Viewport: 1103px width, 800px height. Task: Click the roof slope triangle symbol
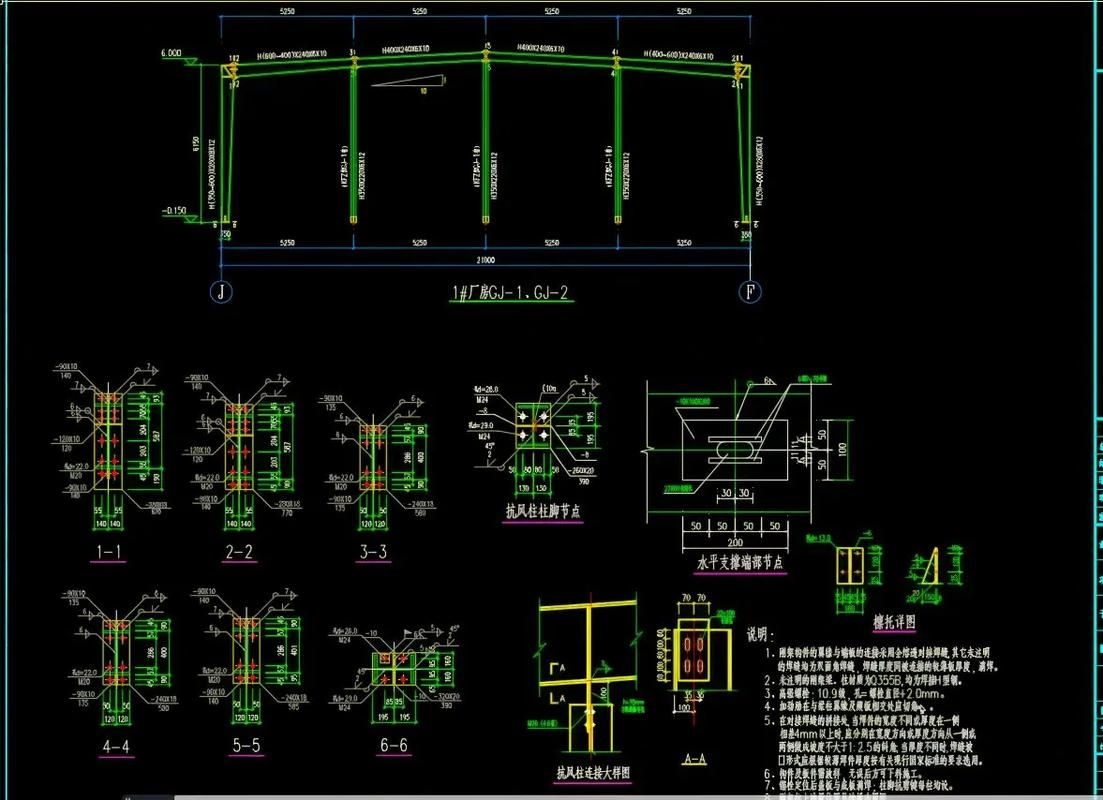(410, 82)
